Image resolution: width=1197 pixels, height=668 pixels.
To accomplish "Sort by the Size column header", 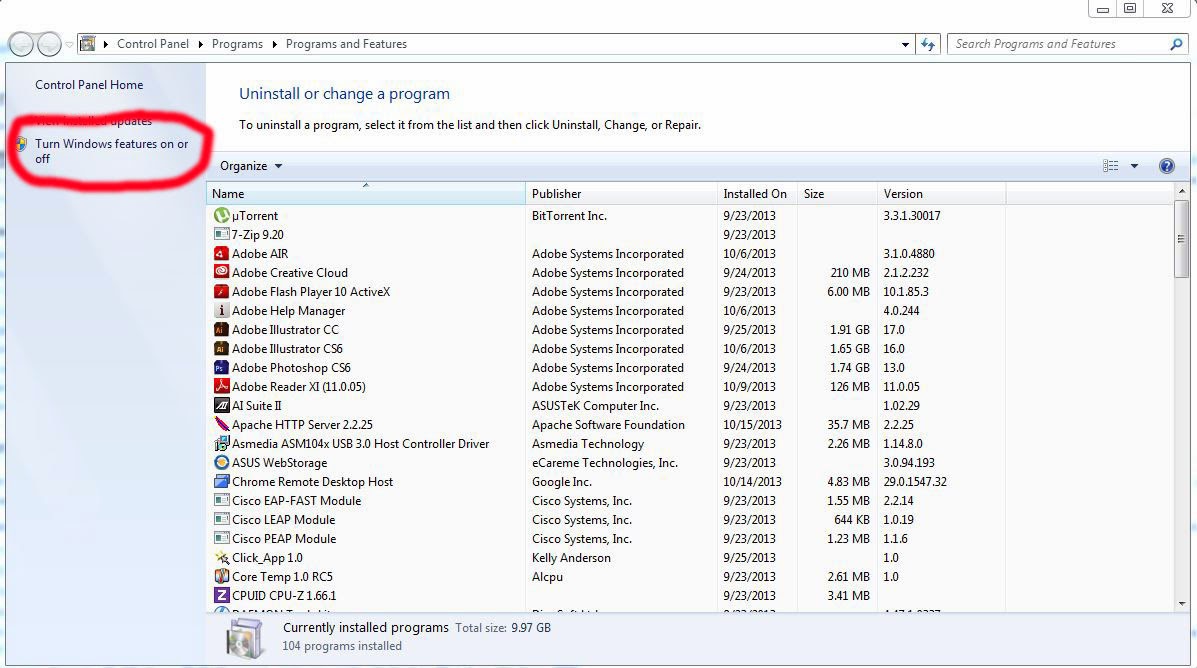I will [837, 194].
